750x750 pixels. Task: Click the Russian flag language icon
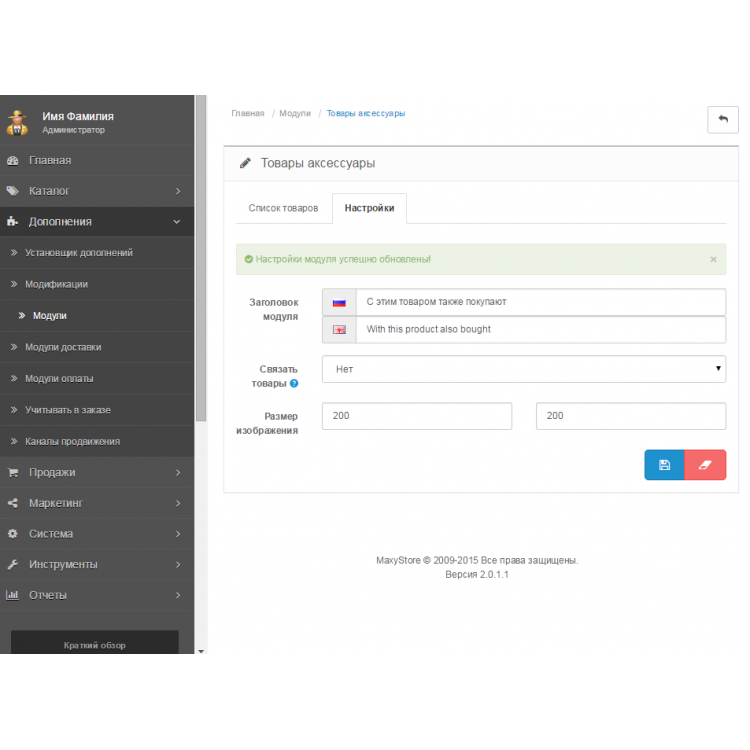click(339, 302)
